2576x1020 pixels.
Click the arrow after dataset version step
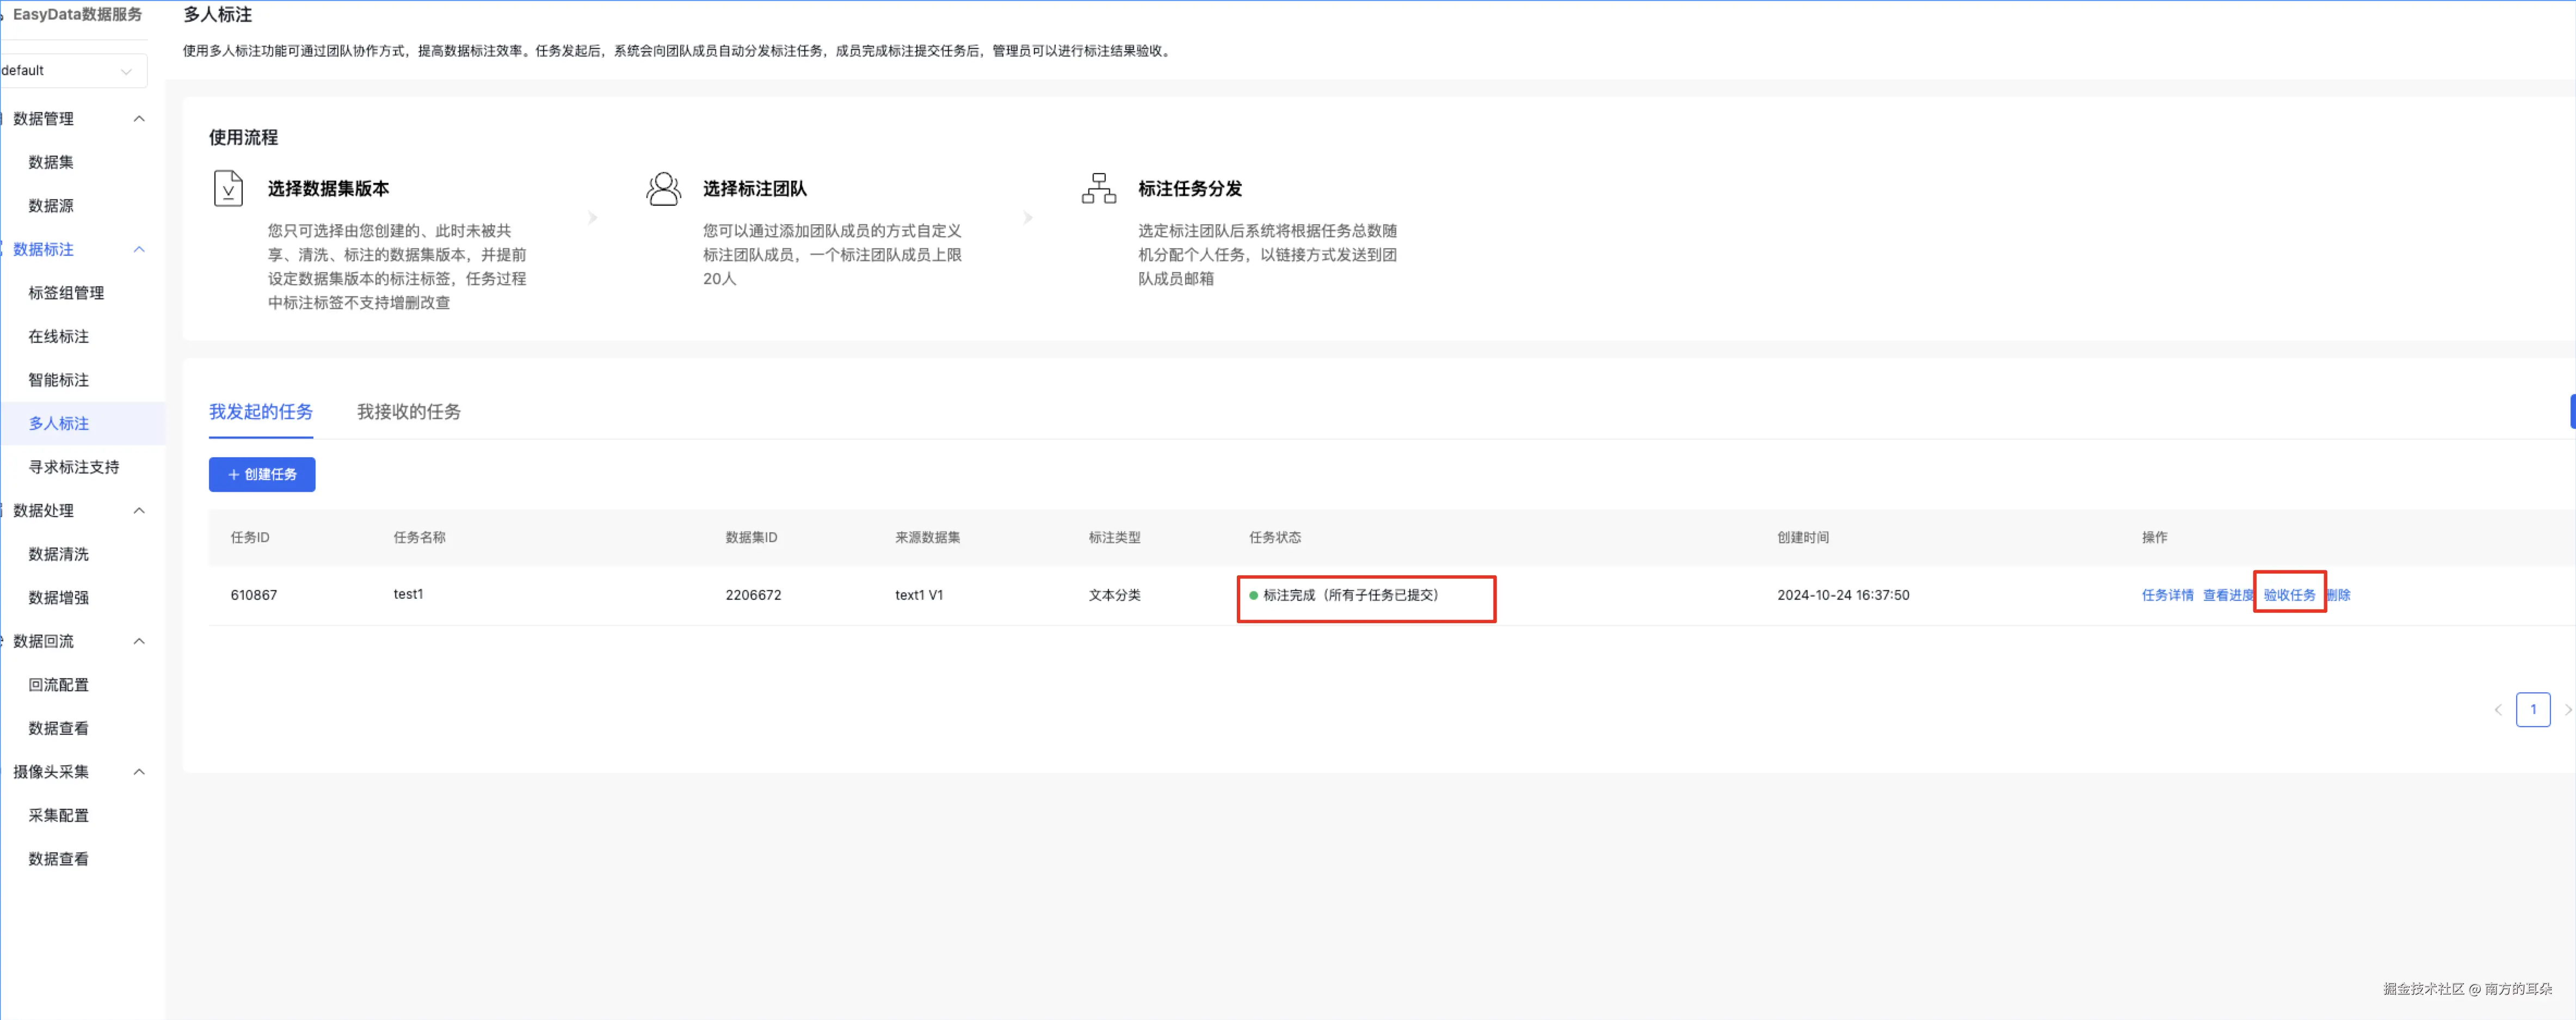592,217
